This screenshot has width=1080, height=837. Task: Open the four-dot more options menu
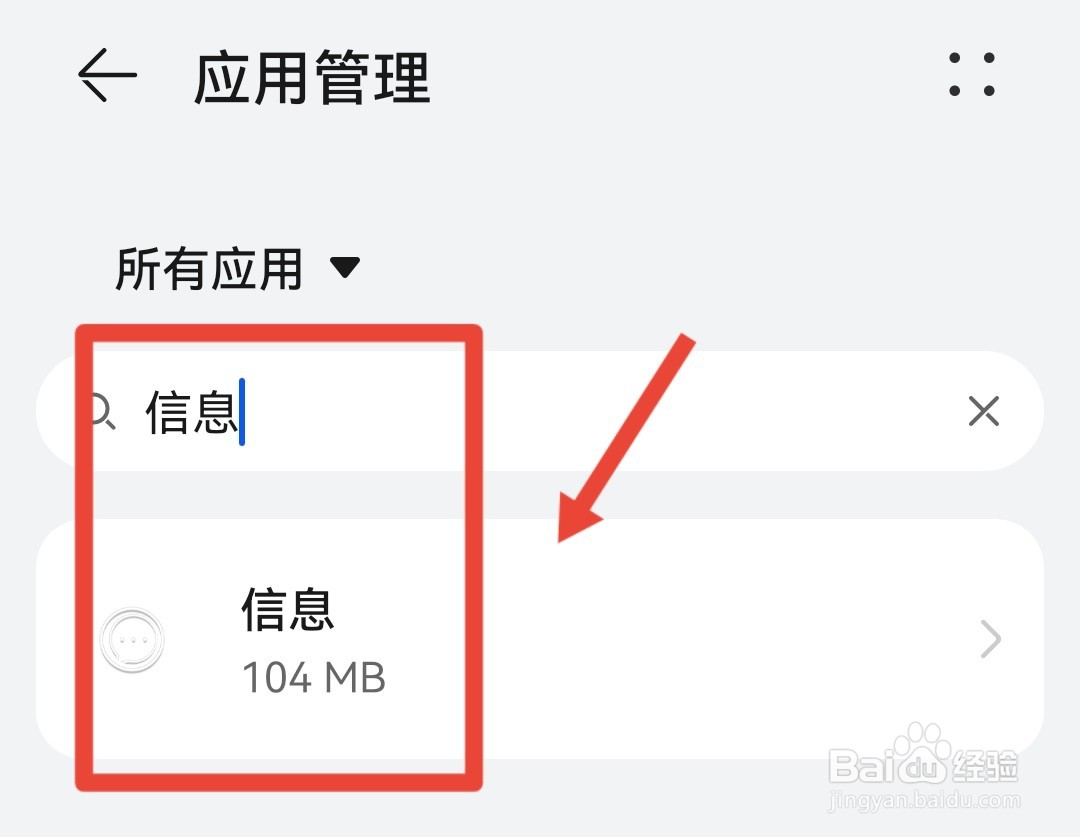[x=972, y=74]
